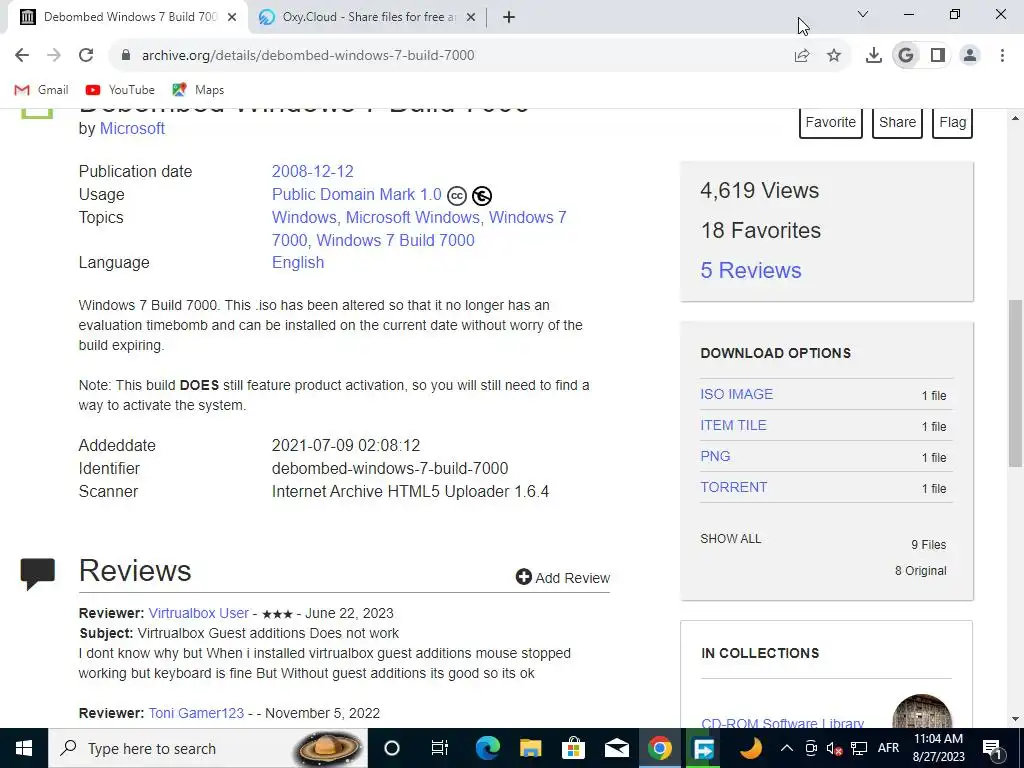Open the English language link
This screenshot has width=1024, height=768.
point(298,263)
